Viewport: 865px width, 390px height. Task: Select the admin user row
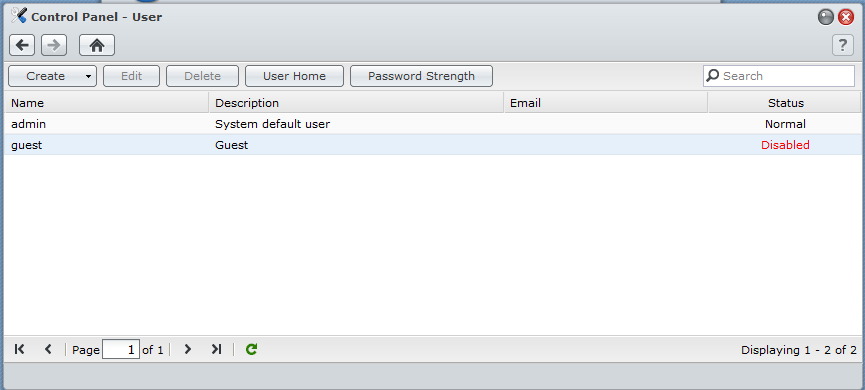click(432, 124)
